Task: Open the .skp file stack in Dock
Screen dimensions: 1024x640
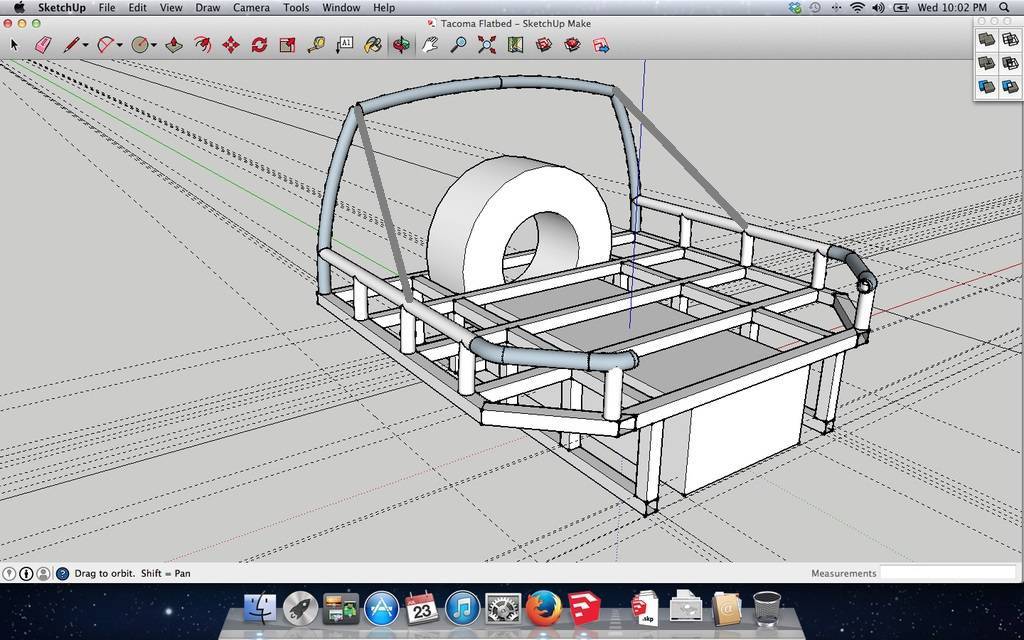Action: click(x=646, y=607)
